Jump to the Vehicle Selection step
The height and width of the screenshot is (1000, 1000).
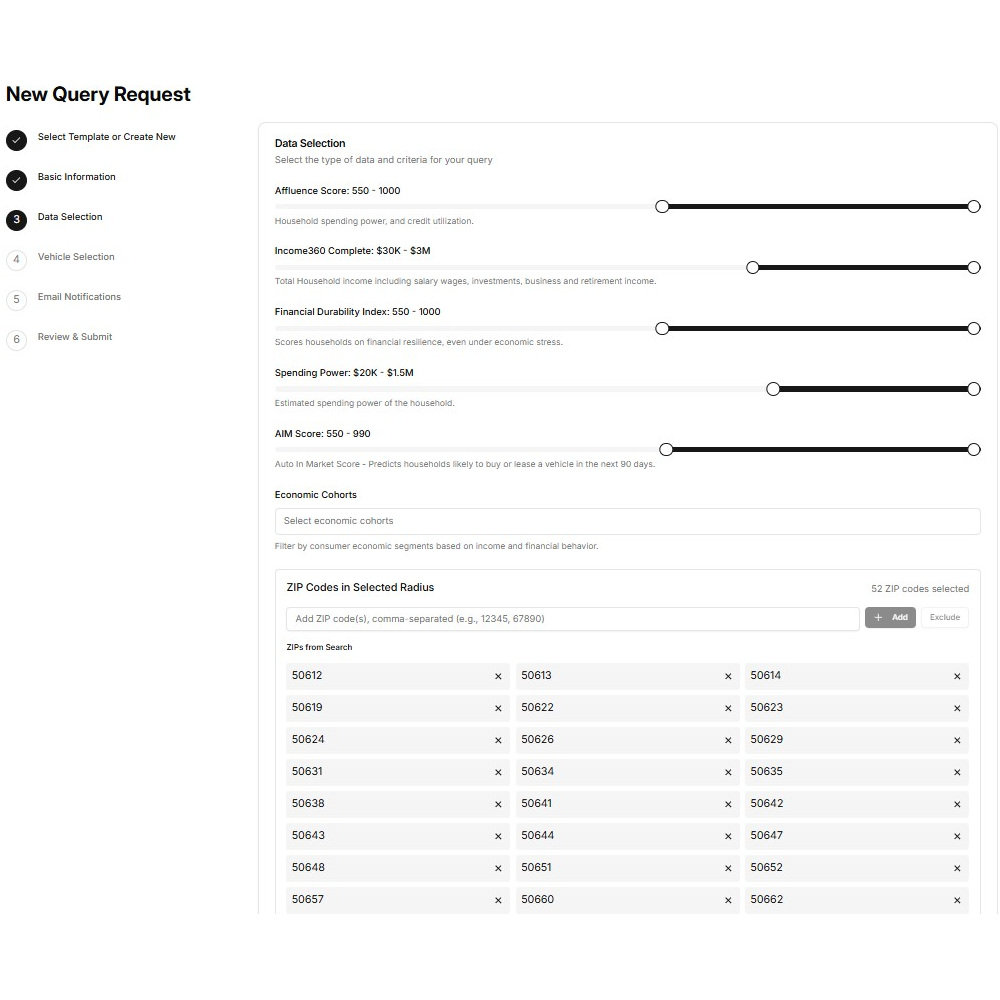pyautogui.click(x=76, y=257)
